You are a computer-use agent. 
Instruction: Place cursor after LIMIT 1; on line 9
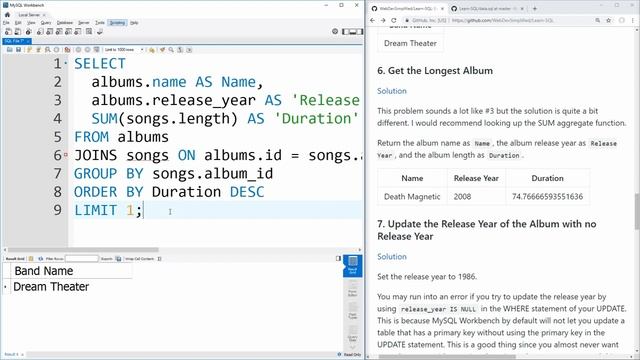tap(144, 211)
